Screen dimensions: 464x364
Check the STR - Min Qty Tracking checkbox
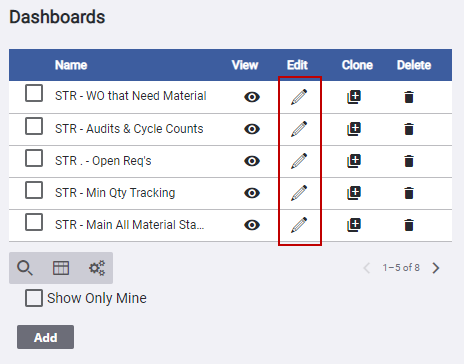point(34,190)
